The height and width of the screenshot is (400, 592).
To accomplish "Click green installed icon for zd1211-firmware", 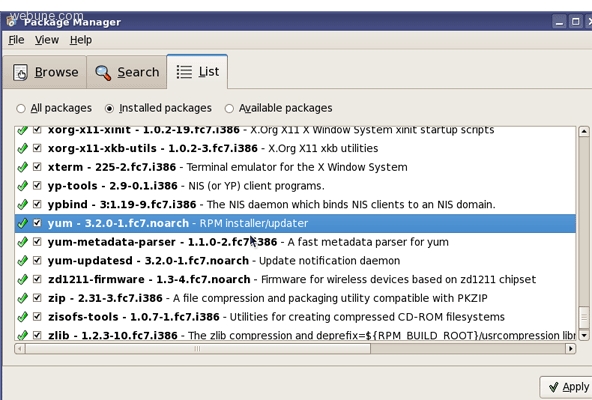I will click(23, 279).
